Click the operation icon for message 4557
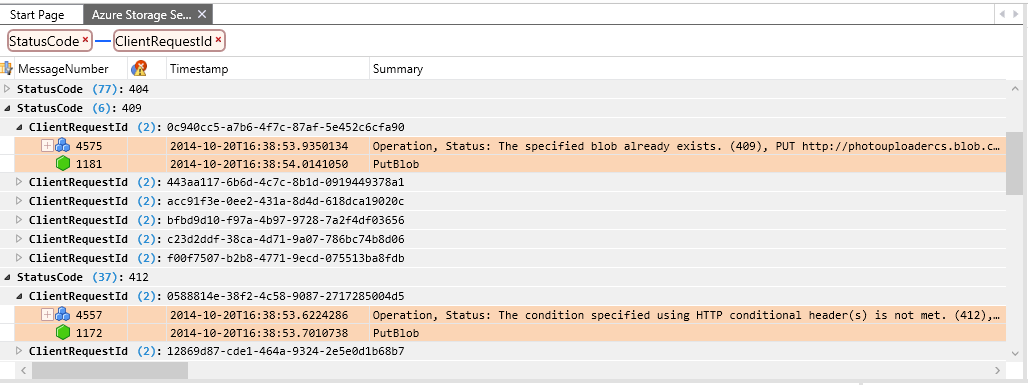 point(62,314)
